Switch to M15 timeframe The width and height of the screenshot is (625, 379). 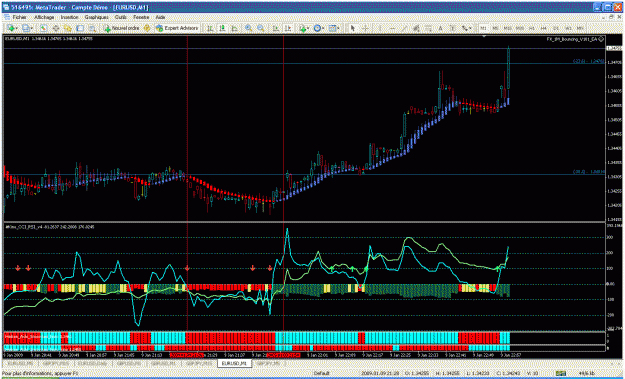(x=507, y=28)
